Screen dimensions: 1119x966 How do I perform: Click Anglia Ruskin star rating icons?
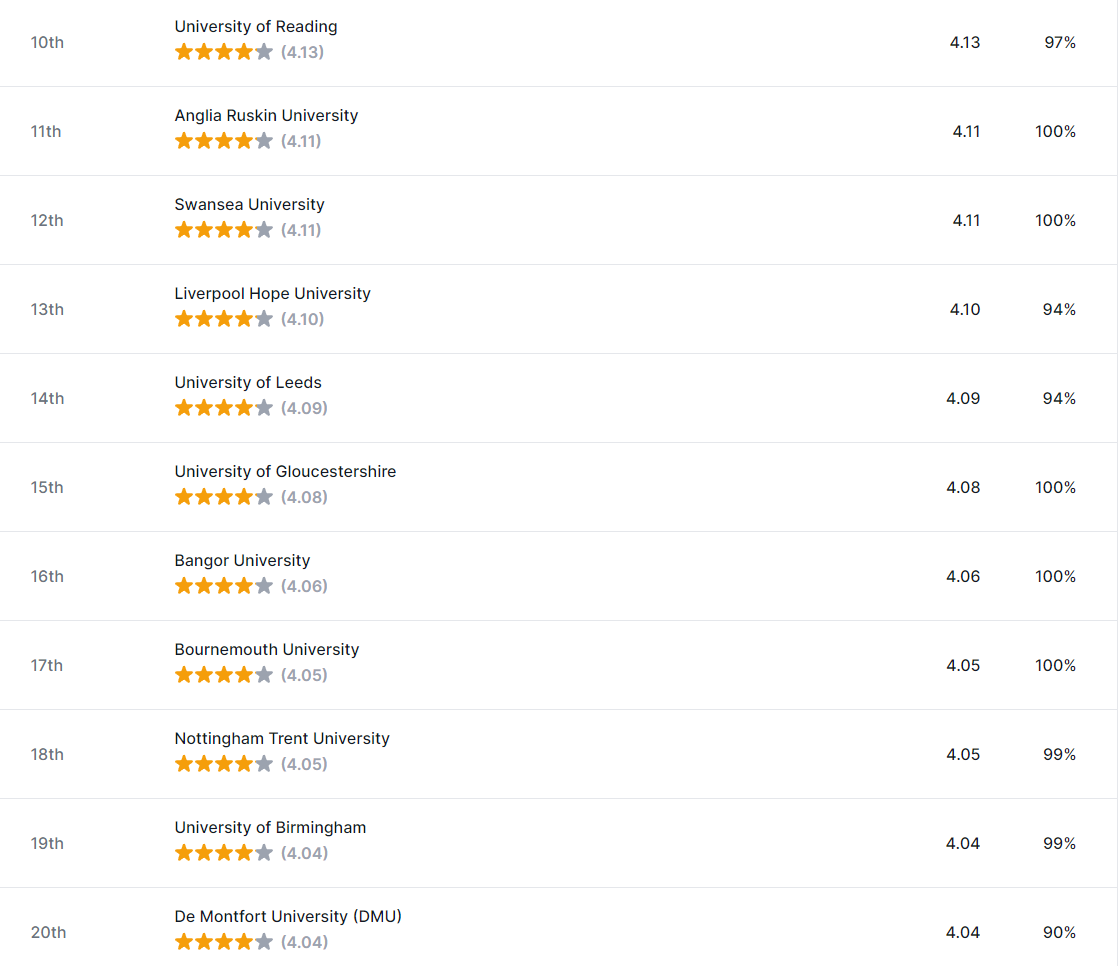(x=224, y=141)
